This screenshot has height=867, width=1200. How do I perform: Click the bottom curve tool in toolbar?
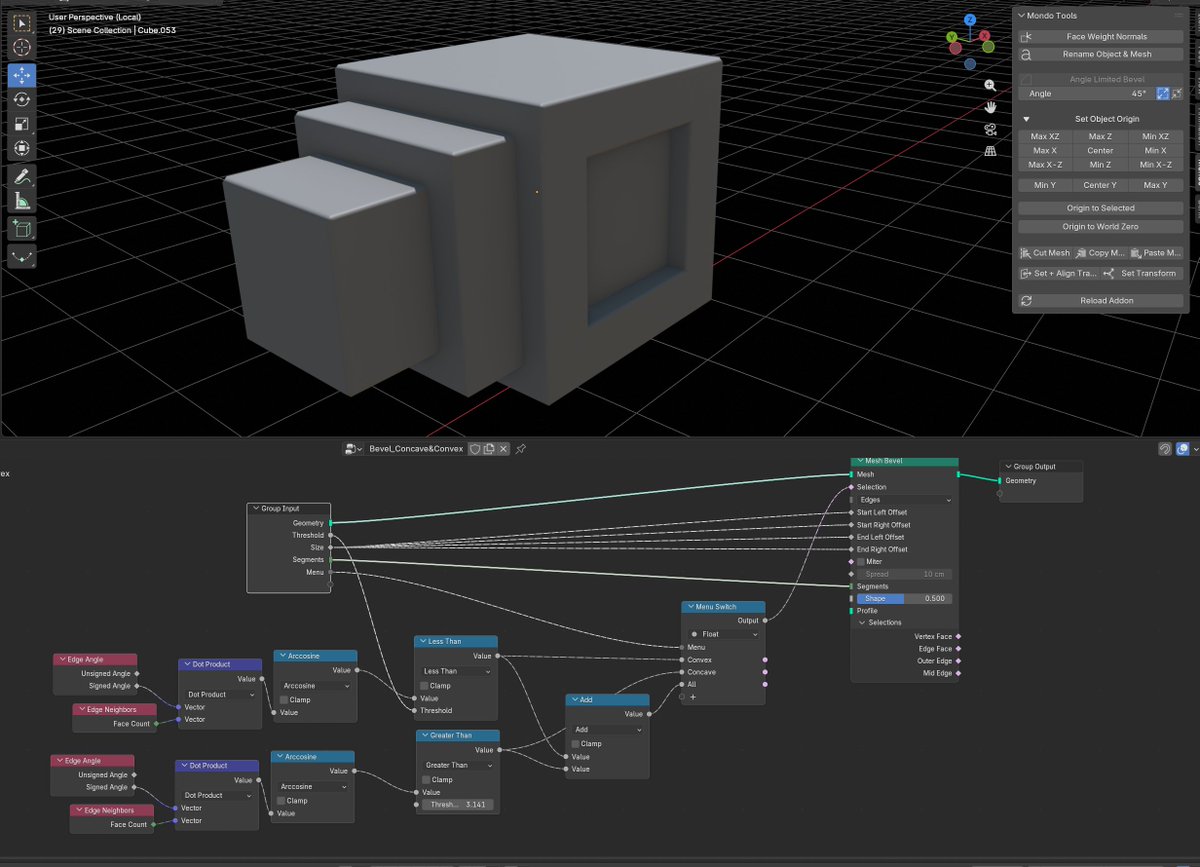(22, 256)
